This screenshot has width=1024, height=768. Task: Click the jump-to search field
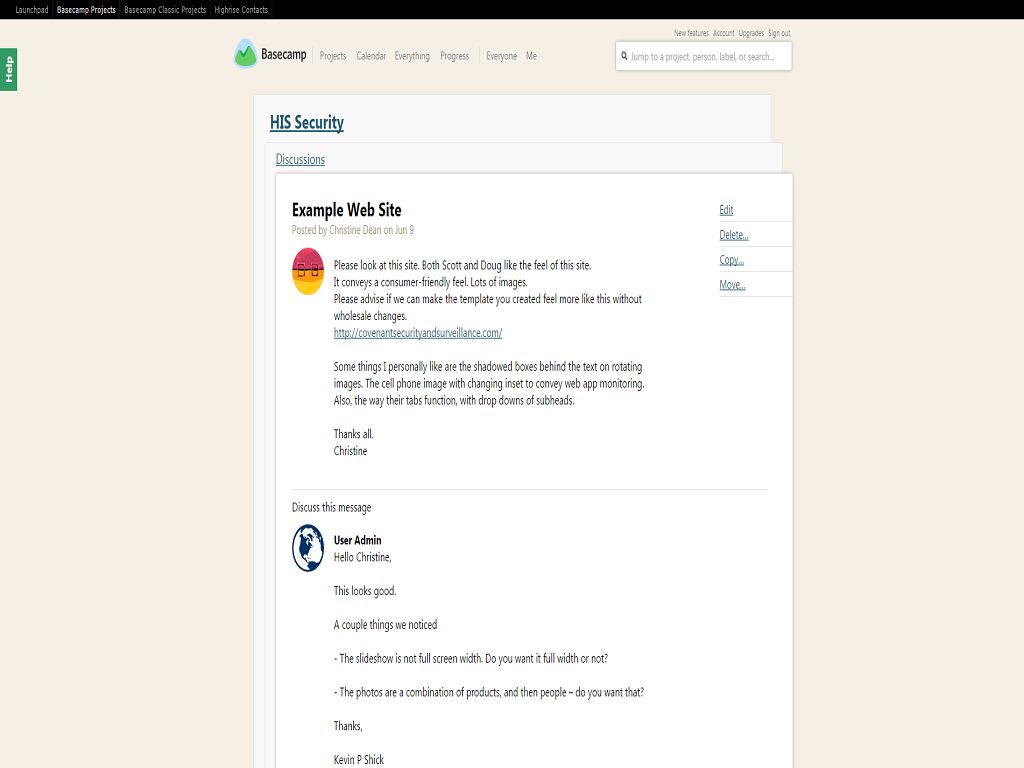tap(708, 56)
